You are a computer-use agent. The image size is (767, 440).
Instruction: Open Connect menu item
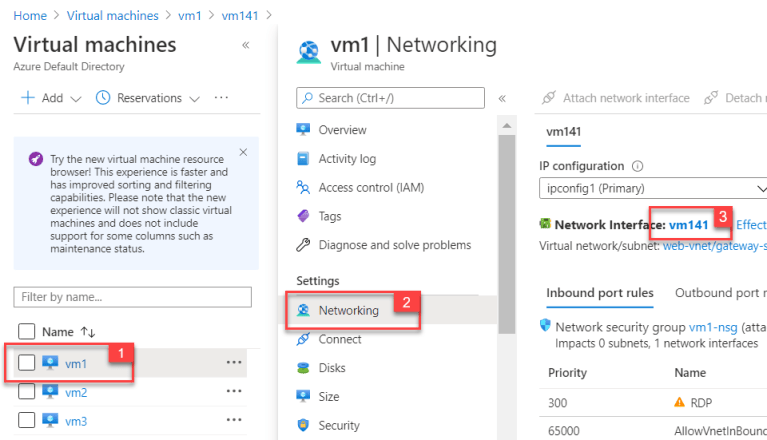[x=340, y=339]
